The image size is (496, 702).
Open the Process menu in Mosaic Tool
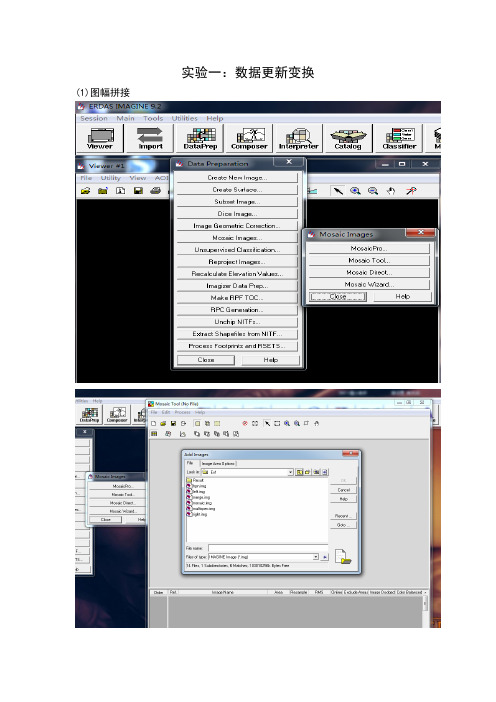click(183, 412)
